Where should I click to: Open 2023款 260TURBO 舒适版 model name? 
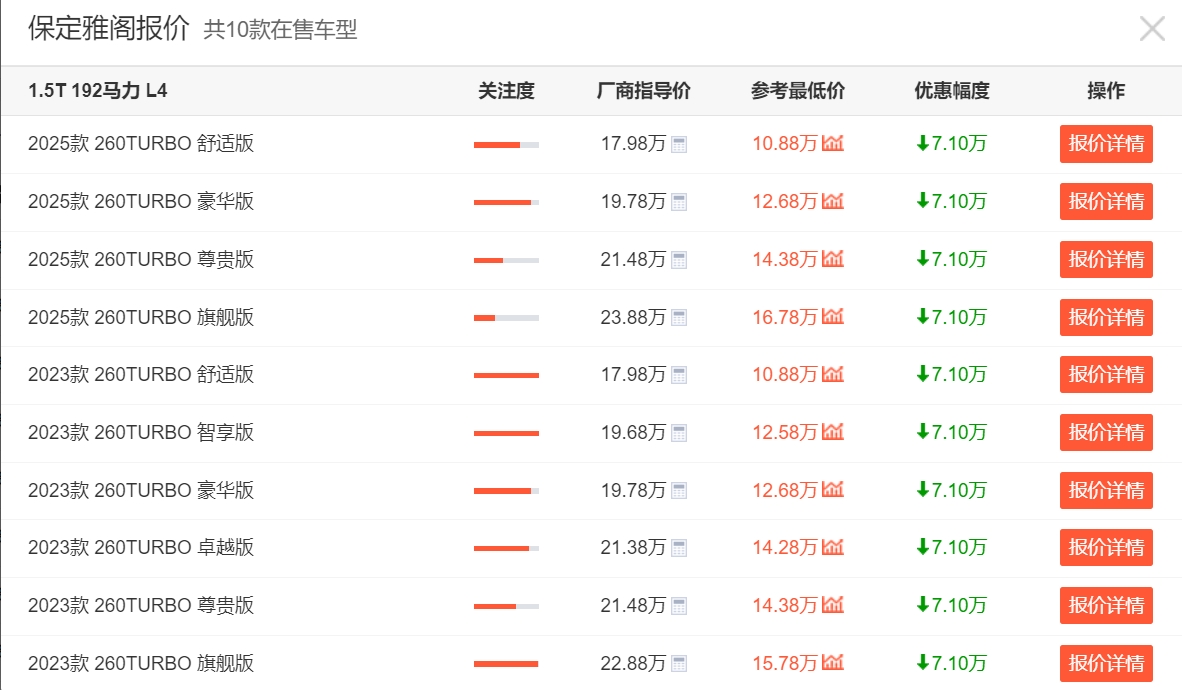point(141,375)
